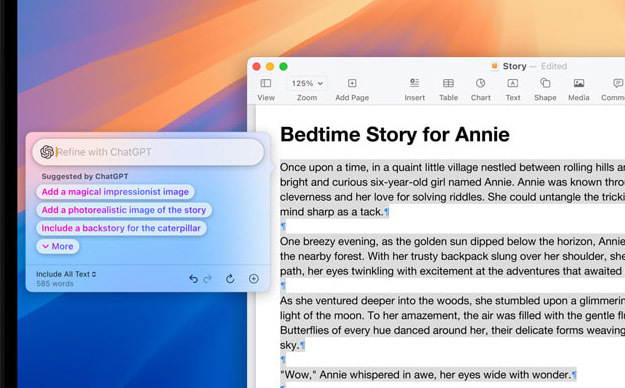The image size is (625, 388).
Task: Click the Story document title
Action: (514, 66)
